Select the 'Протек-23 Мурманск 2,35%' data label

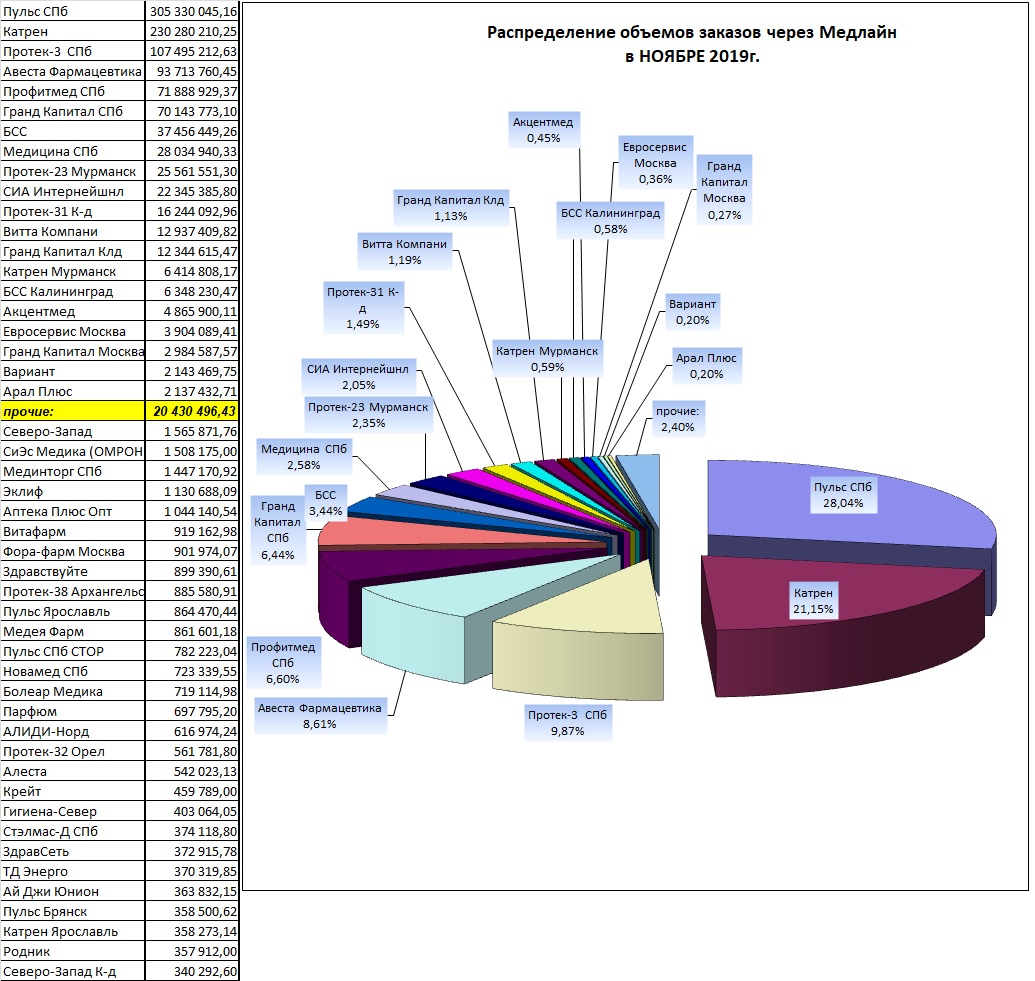click(x=368, y=415)
